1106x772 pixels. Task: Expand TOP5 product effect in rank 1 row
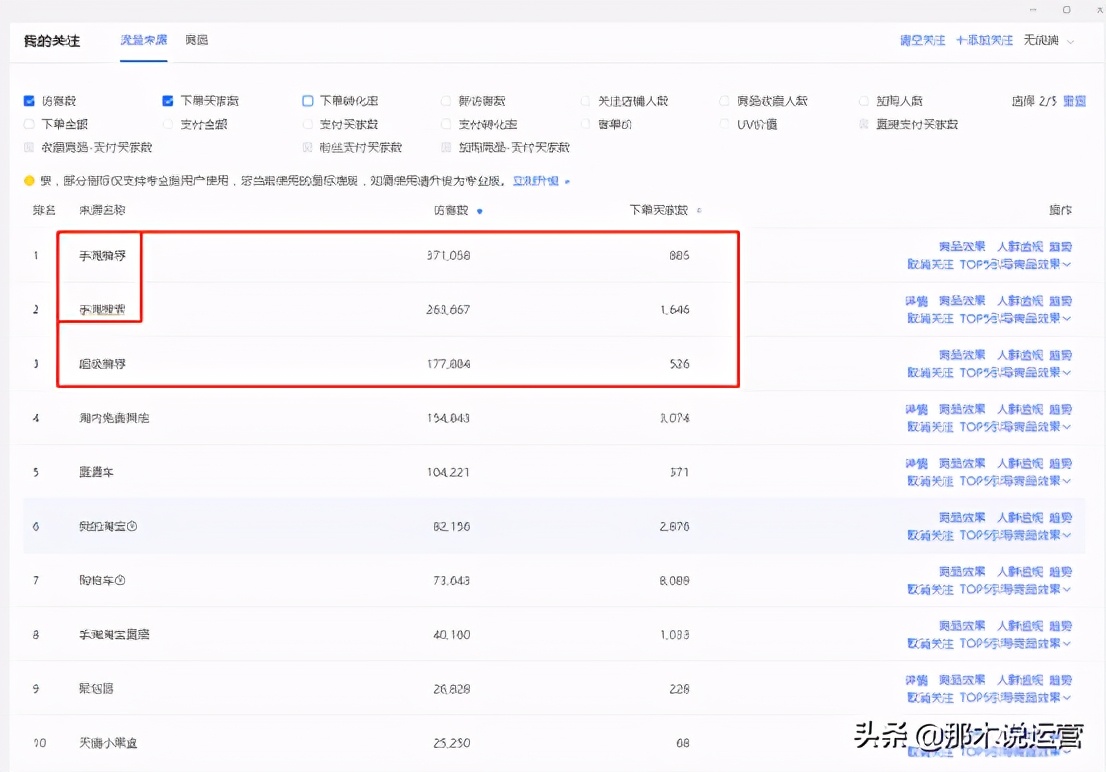coord(1015,264)
